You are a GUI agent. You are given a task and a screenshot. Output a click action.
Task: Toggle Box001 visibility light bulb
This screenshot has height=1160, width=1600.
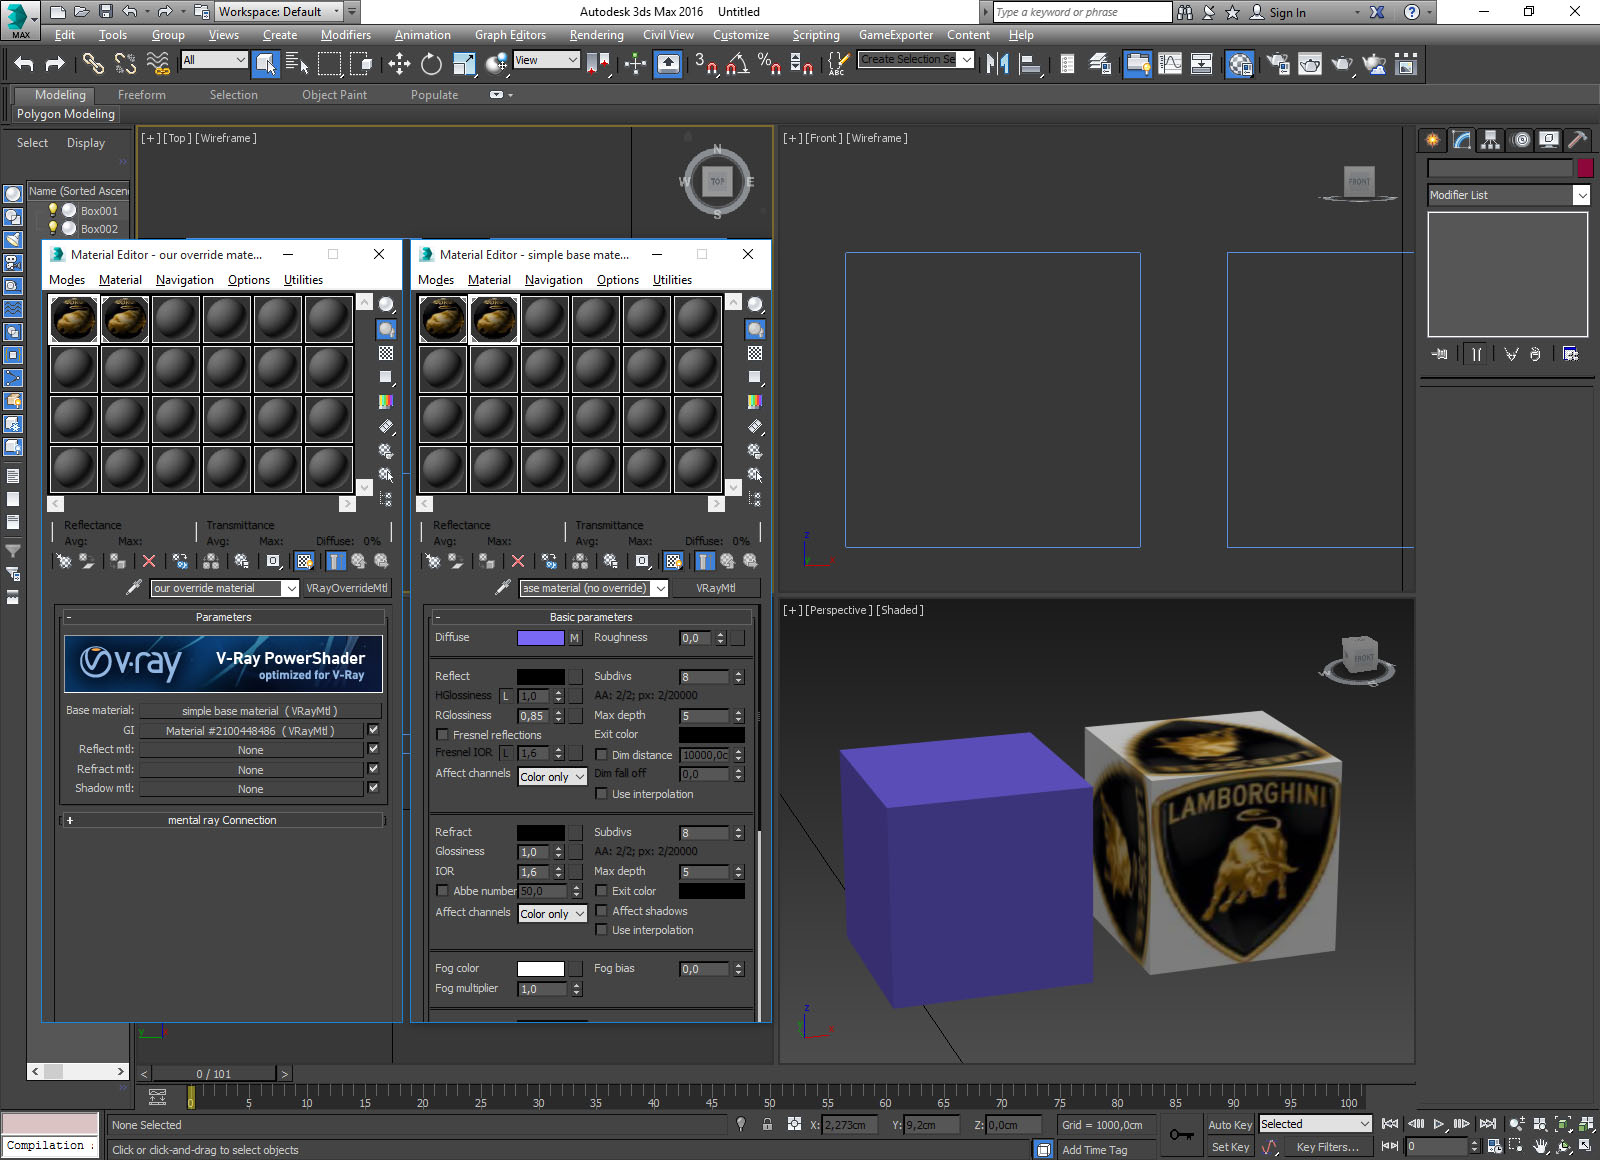click(x=53, y=210)
